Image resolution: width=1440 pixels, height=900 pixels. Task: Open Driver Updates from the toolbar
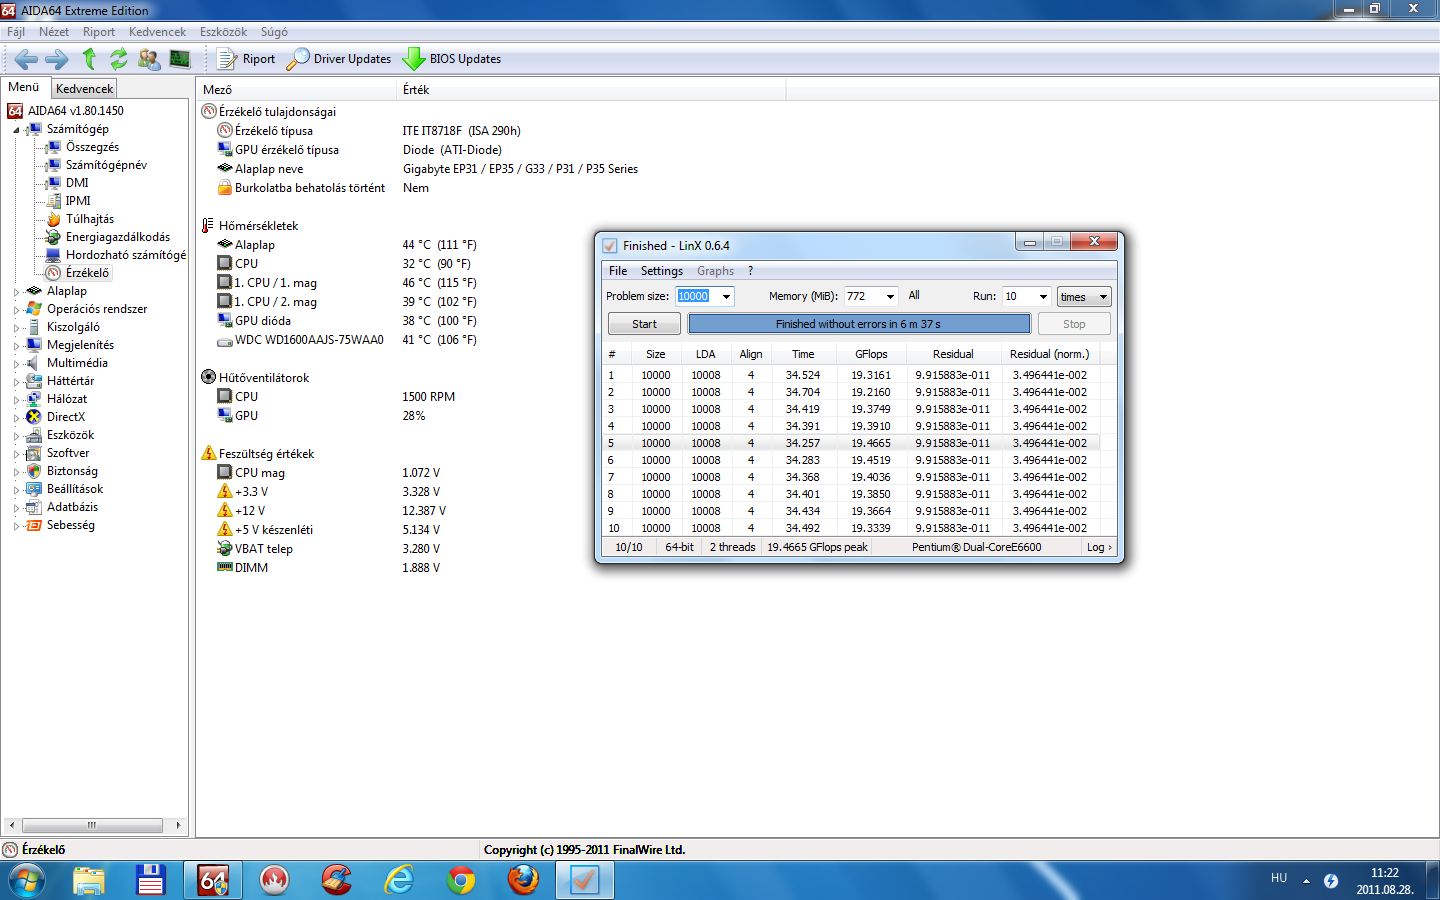[339, 59]
